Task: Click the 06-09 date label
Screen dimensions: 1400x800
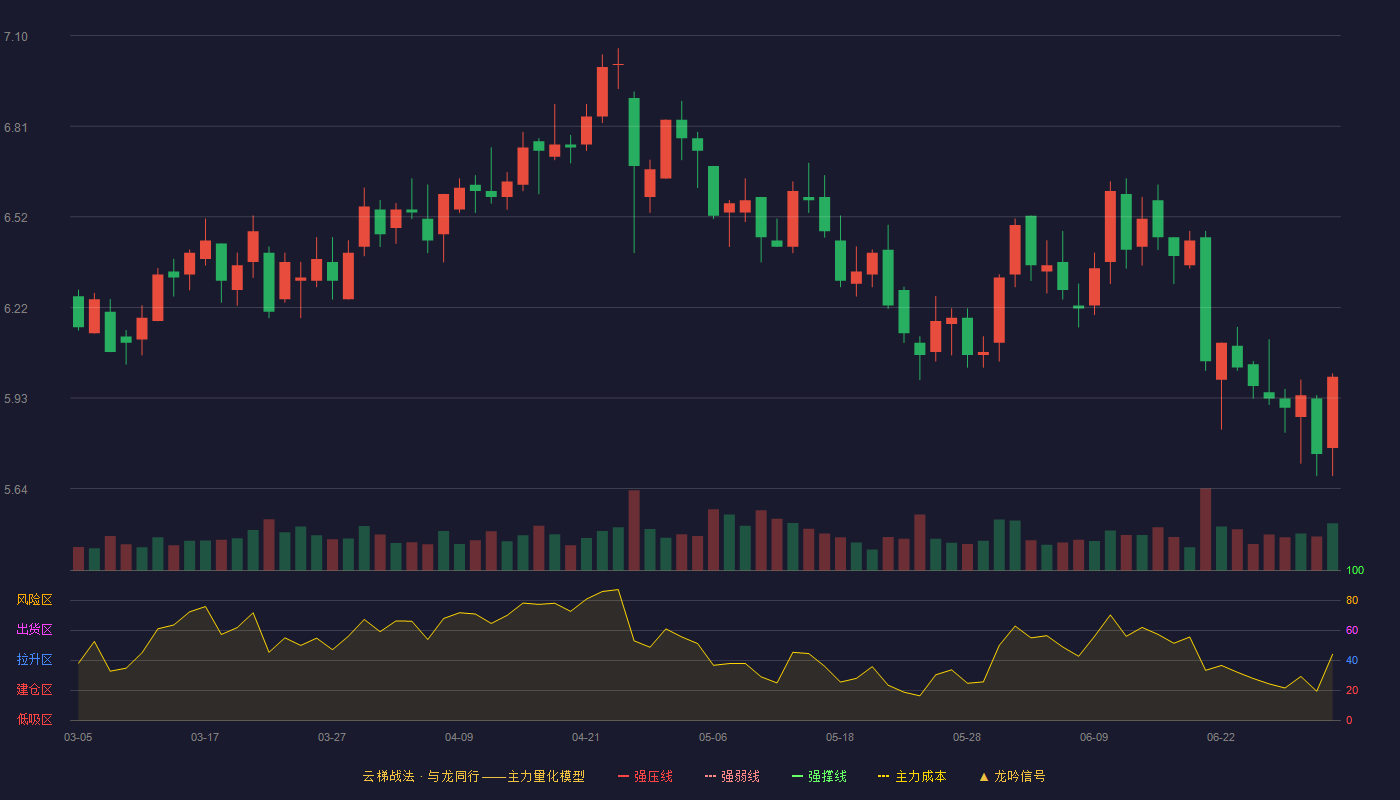Action: (1094, 737)
